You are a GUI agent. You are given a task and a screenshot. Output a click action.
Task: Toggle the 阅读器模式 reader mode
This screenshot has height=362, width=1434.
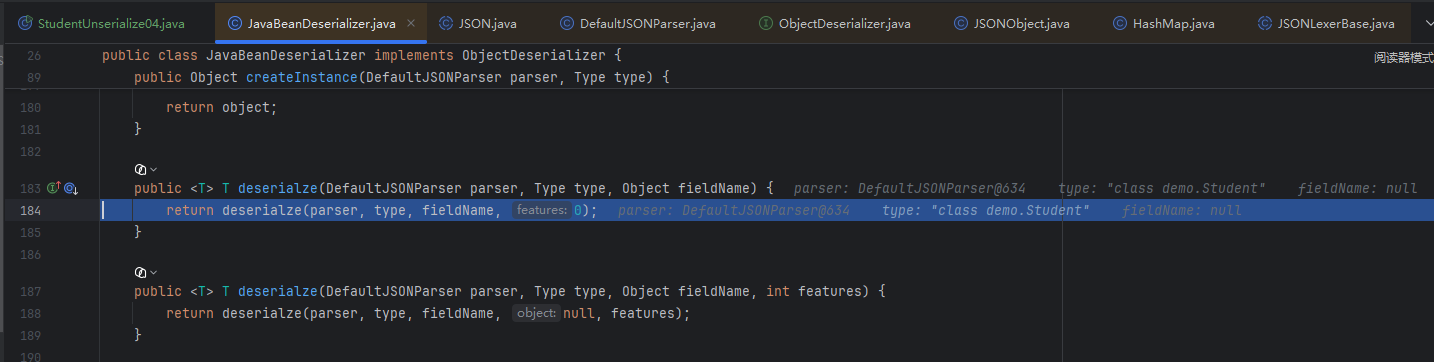pos(1403,58)
